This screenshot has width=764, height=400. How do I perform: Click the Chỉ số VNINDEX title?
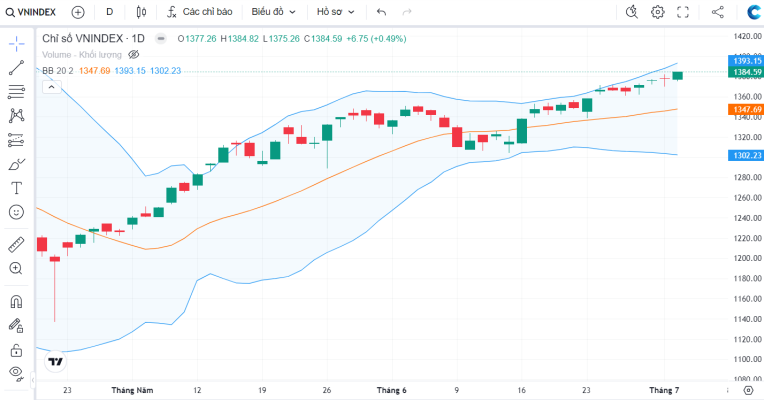(93, 38)
